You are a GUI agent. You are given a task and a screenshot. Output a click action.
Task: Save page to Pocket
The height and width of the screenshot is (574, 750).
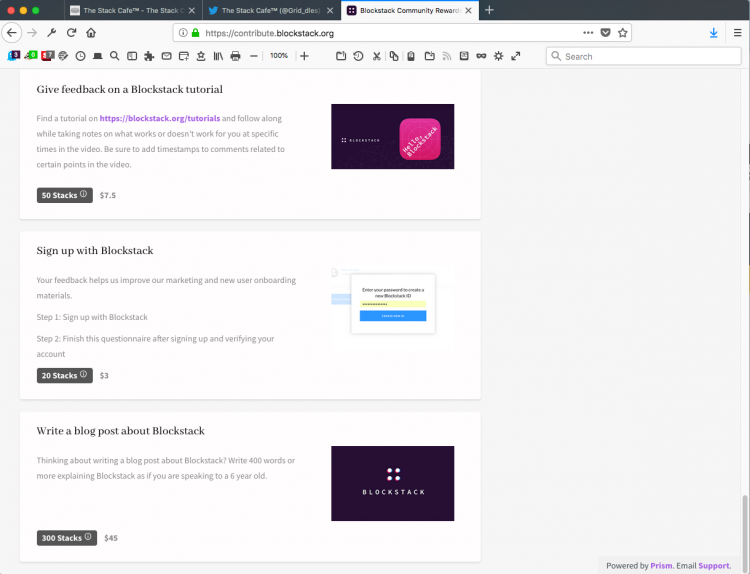606,33
